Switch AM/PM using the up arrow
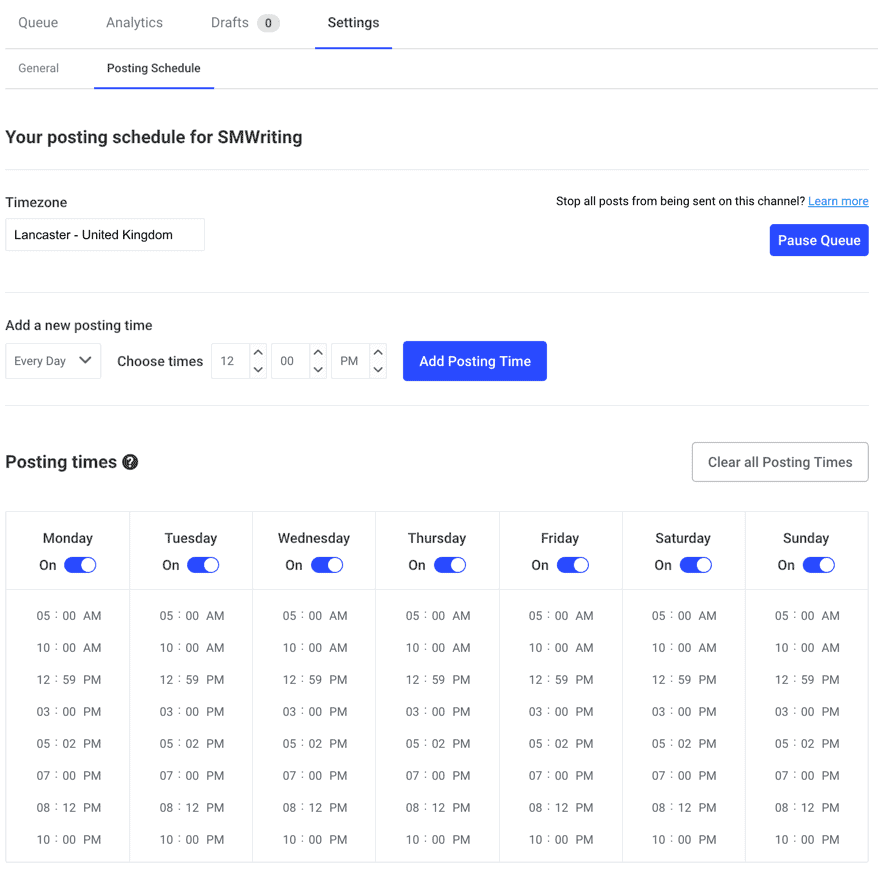This screenshot has height=871, width=878. click(x=378, y=352)
